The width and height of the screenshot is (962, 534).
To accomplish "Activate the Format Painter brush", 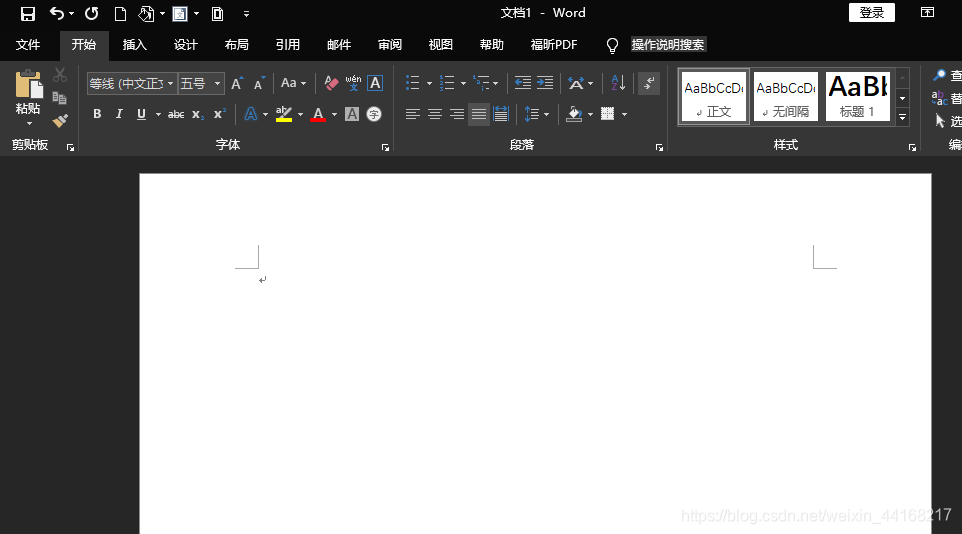I will point(60,120).
